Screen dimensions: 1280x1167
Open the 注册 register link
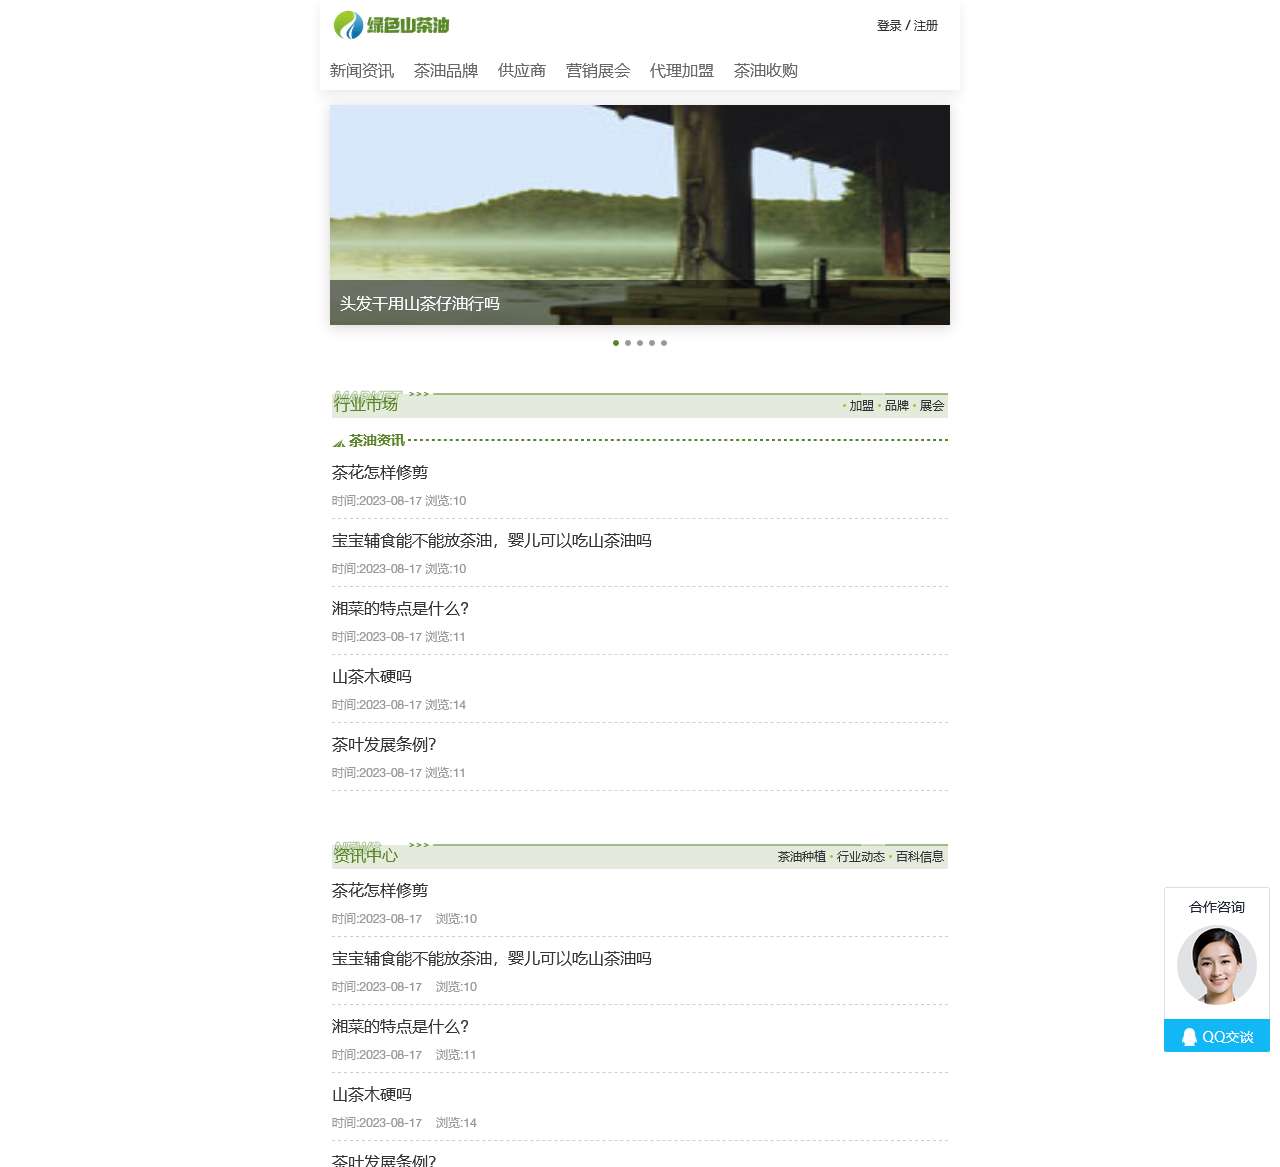point(926,26)
